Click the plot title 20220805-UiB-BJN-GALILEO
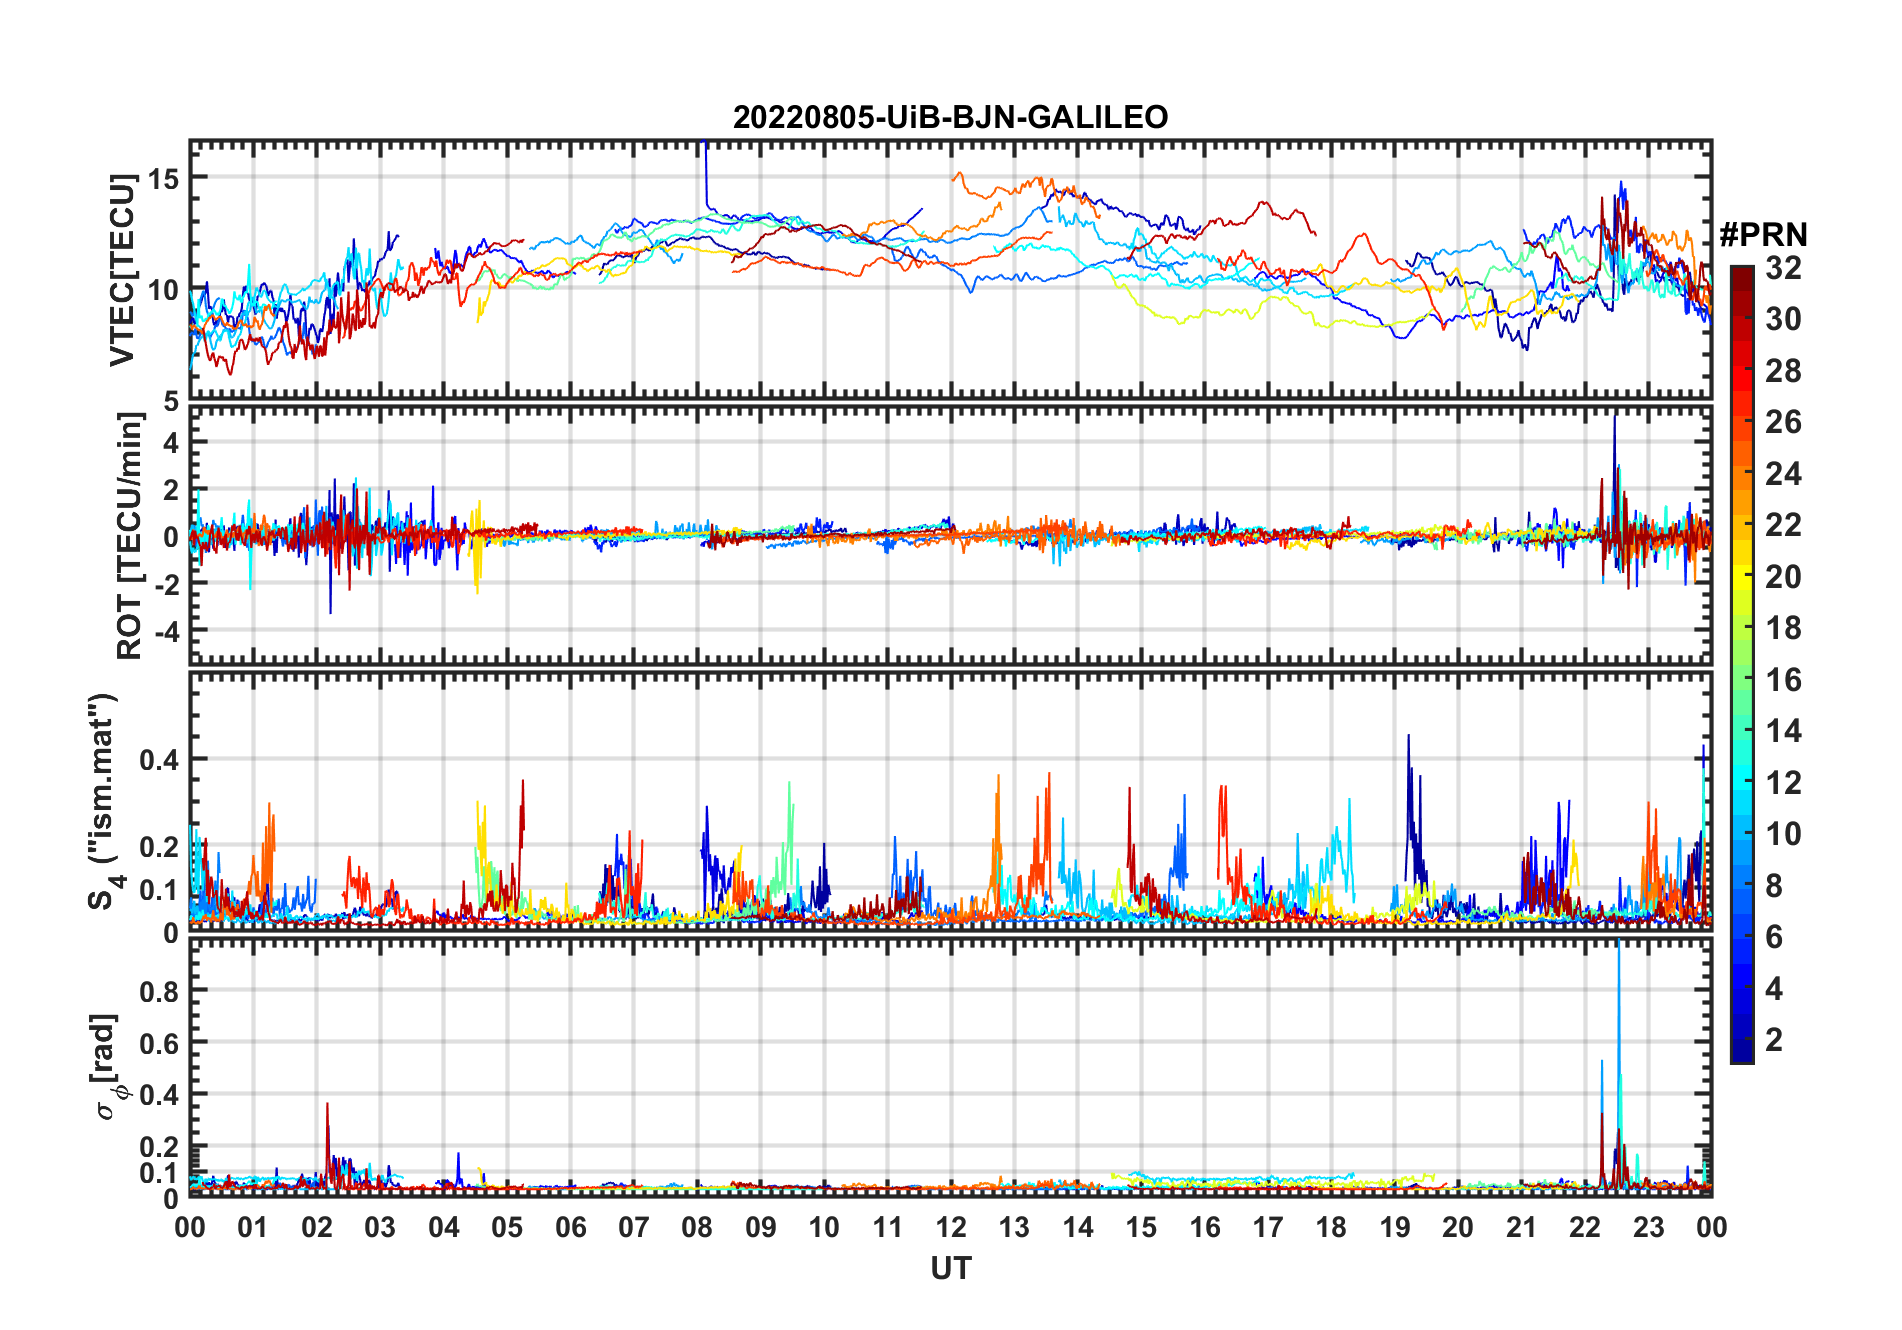 pos(950,117)
